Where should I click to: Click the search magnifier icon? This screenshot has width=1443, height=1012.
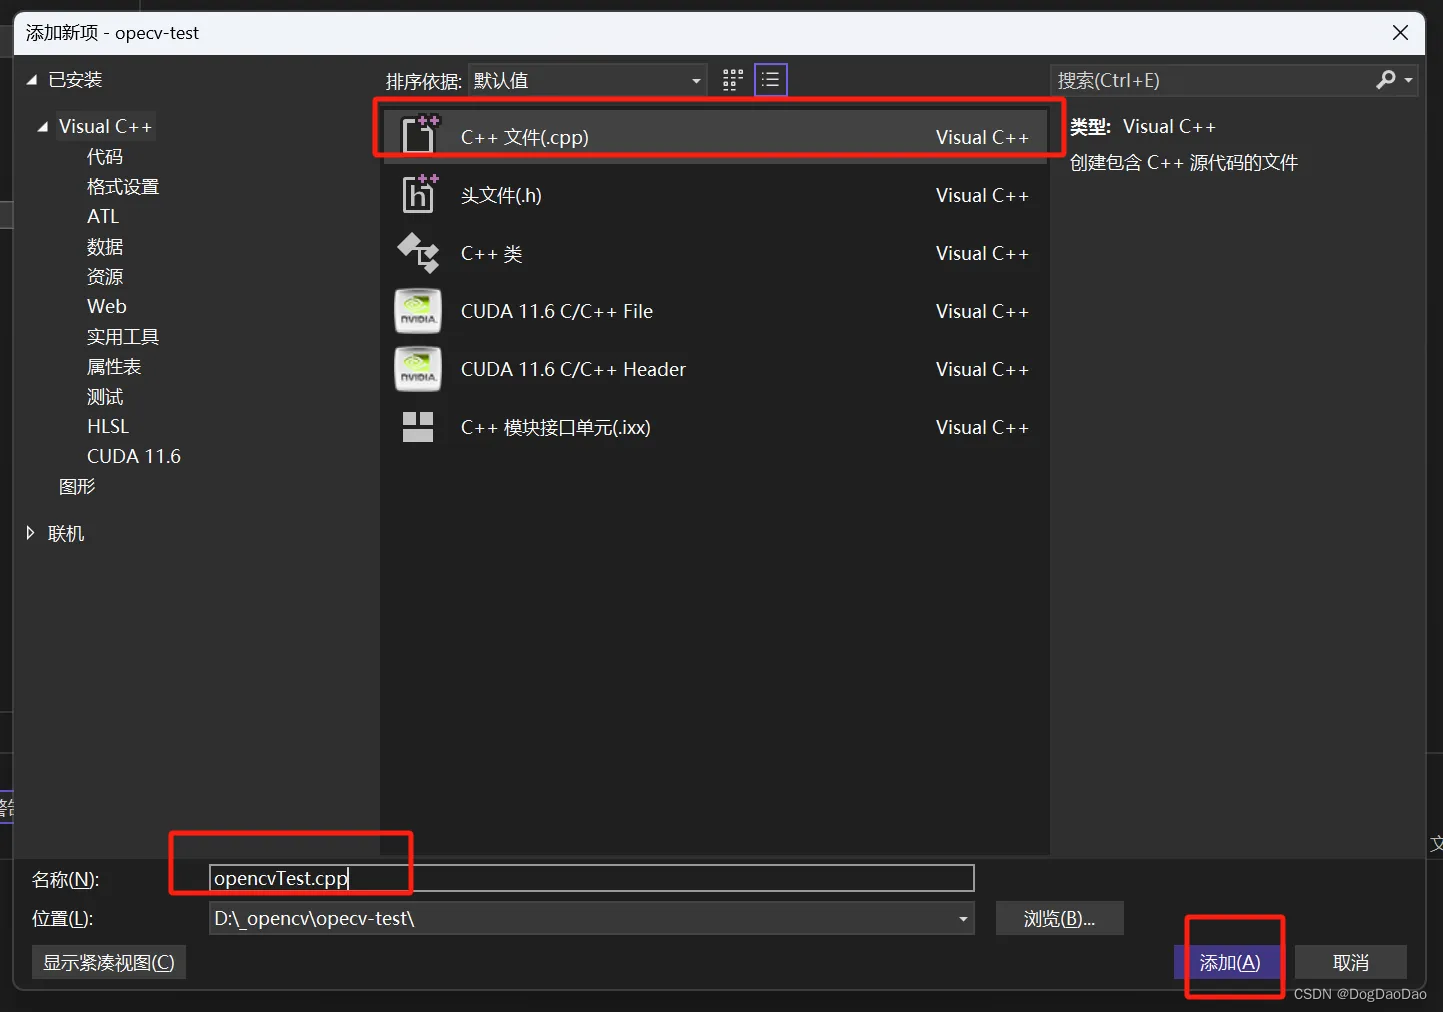pos(1385,80)
